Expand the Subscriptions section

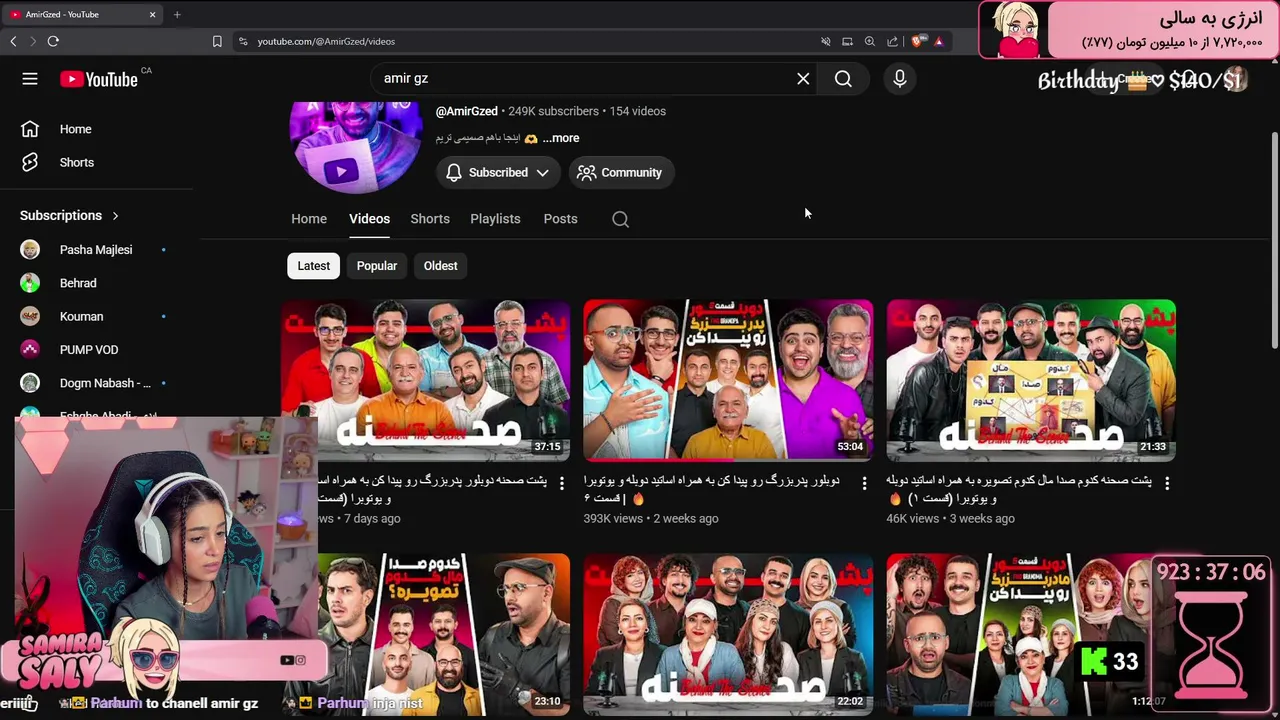click(70, 215)
